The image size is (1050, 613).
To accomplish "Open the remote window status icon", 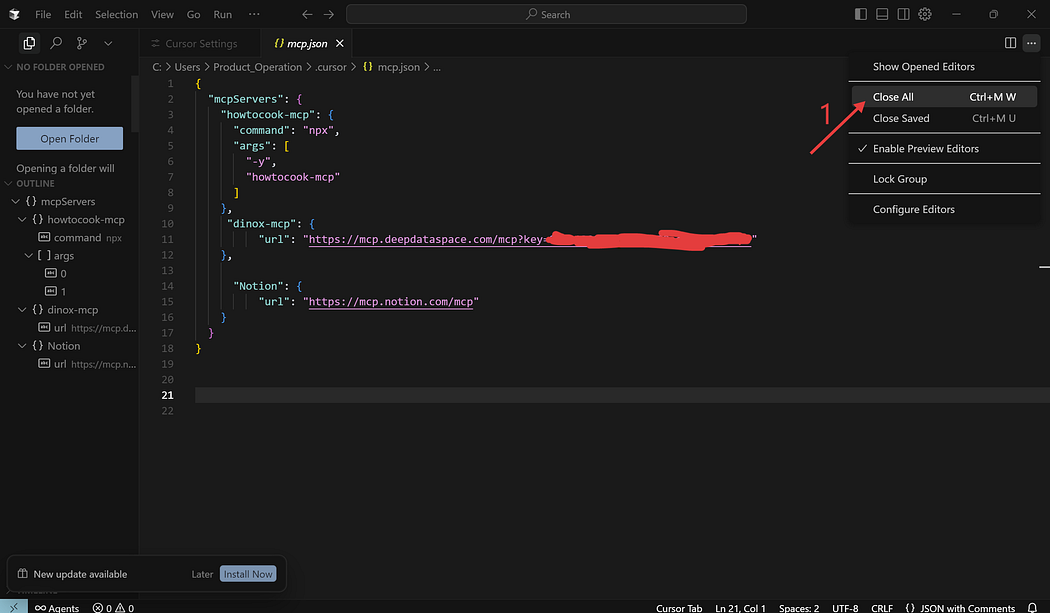I will click(x=14, y=607).
